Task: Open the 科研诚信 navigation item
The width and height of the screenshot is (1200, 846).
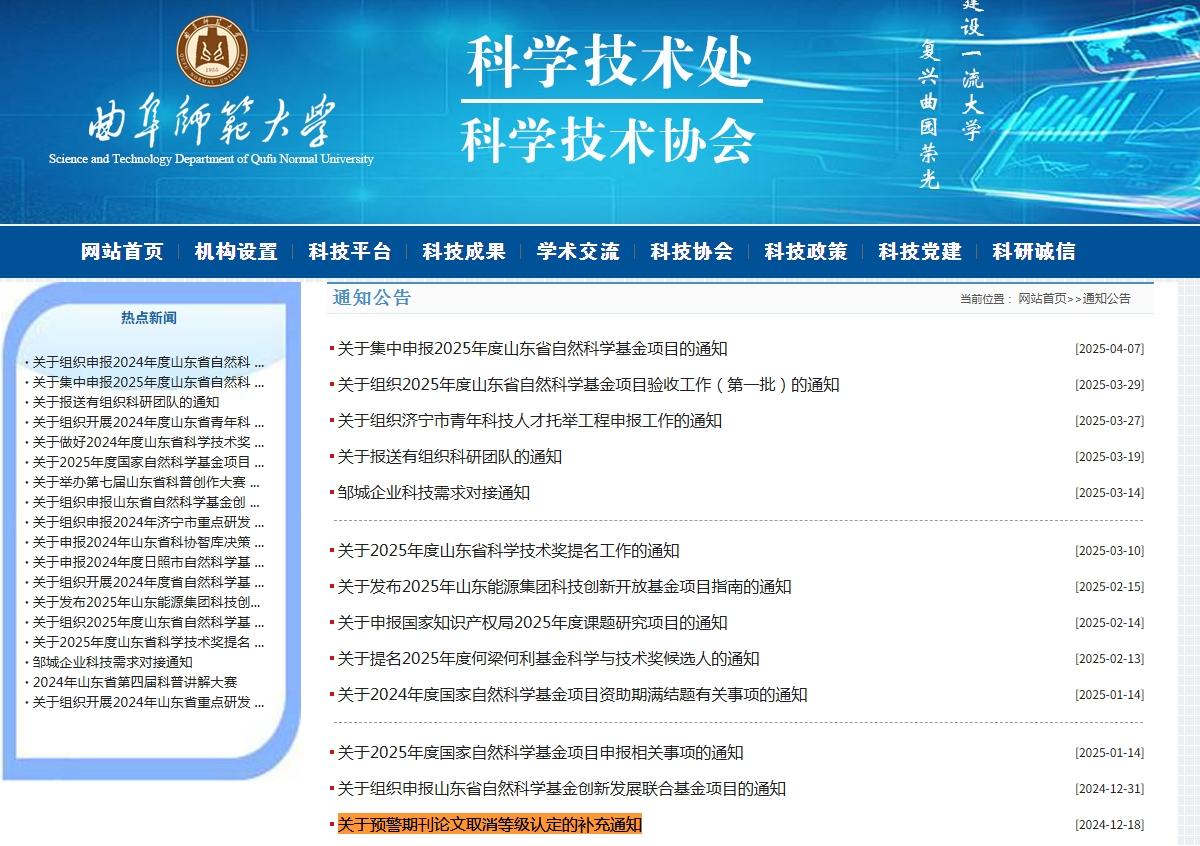Action: pyautogui.click(x=1033, y=252)
